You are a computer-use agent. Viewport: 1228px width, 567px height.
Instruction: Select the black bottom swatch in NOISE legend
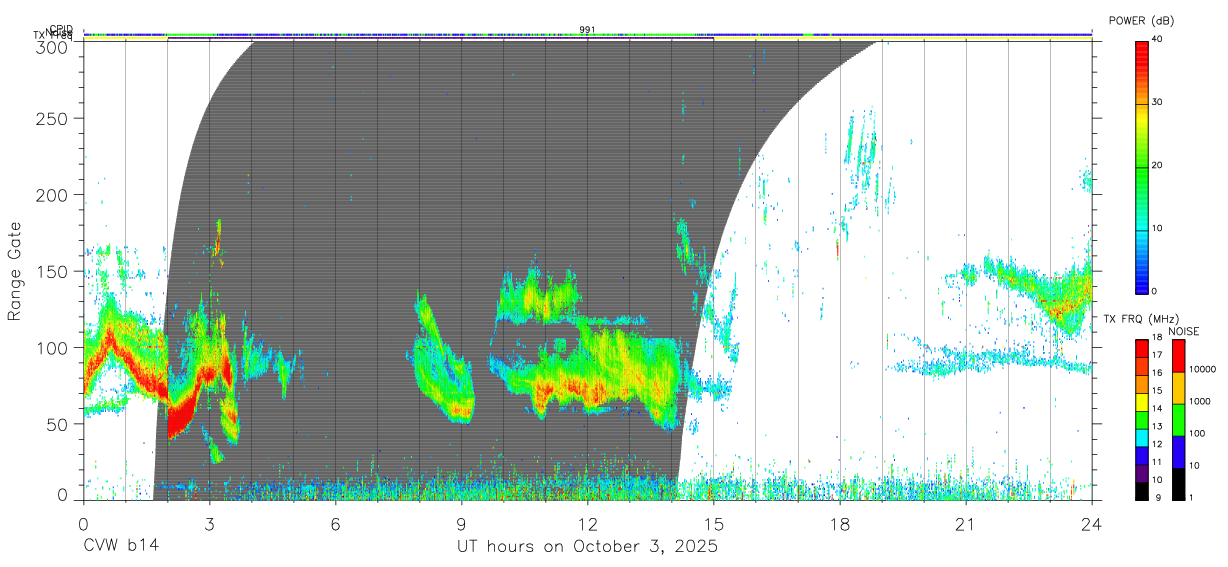[1179, 484]
